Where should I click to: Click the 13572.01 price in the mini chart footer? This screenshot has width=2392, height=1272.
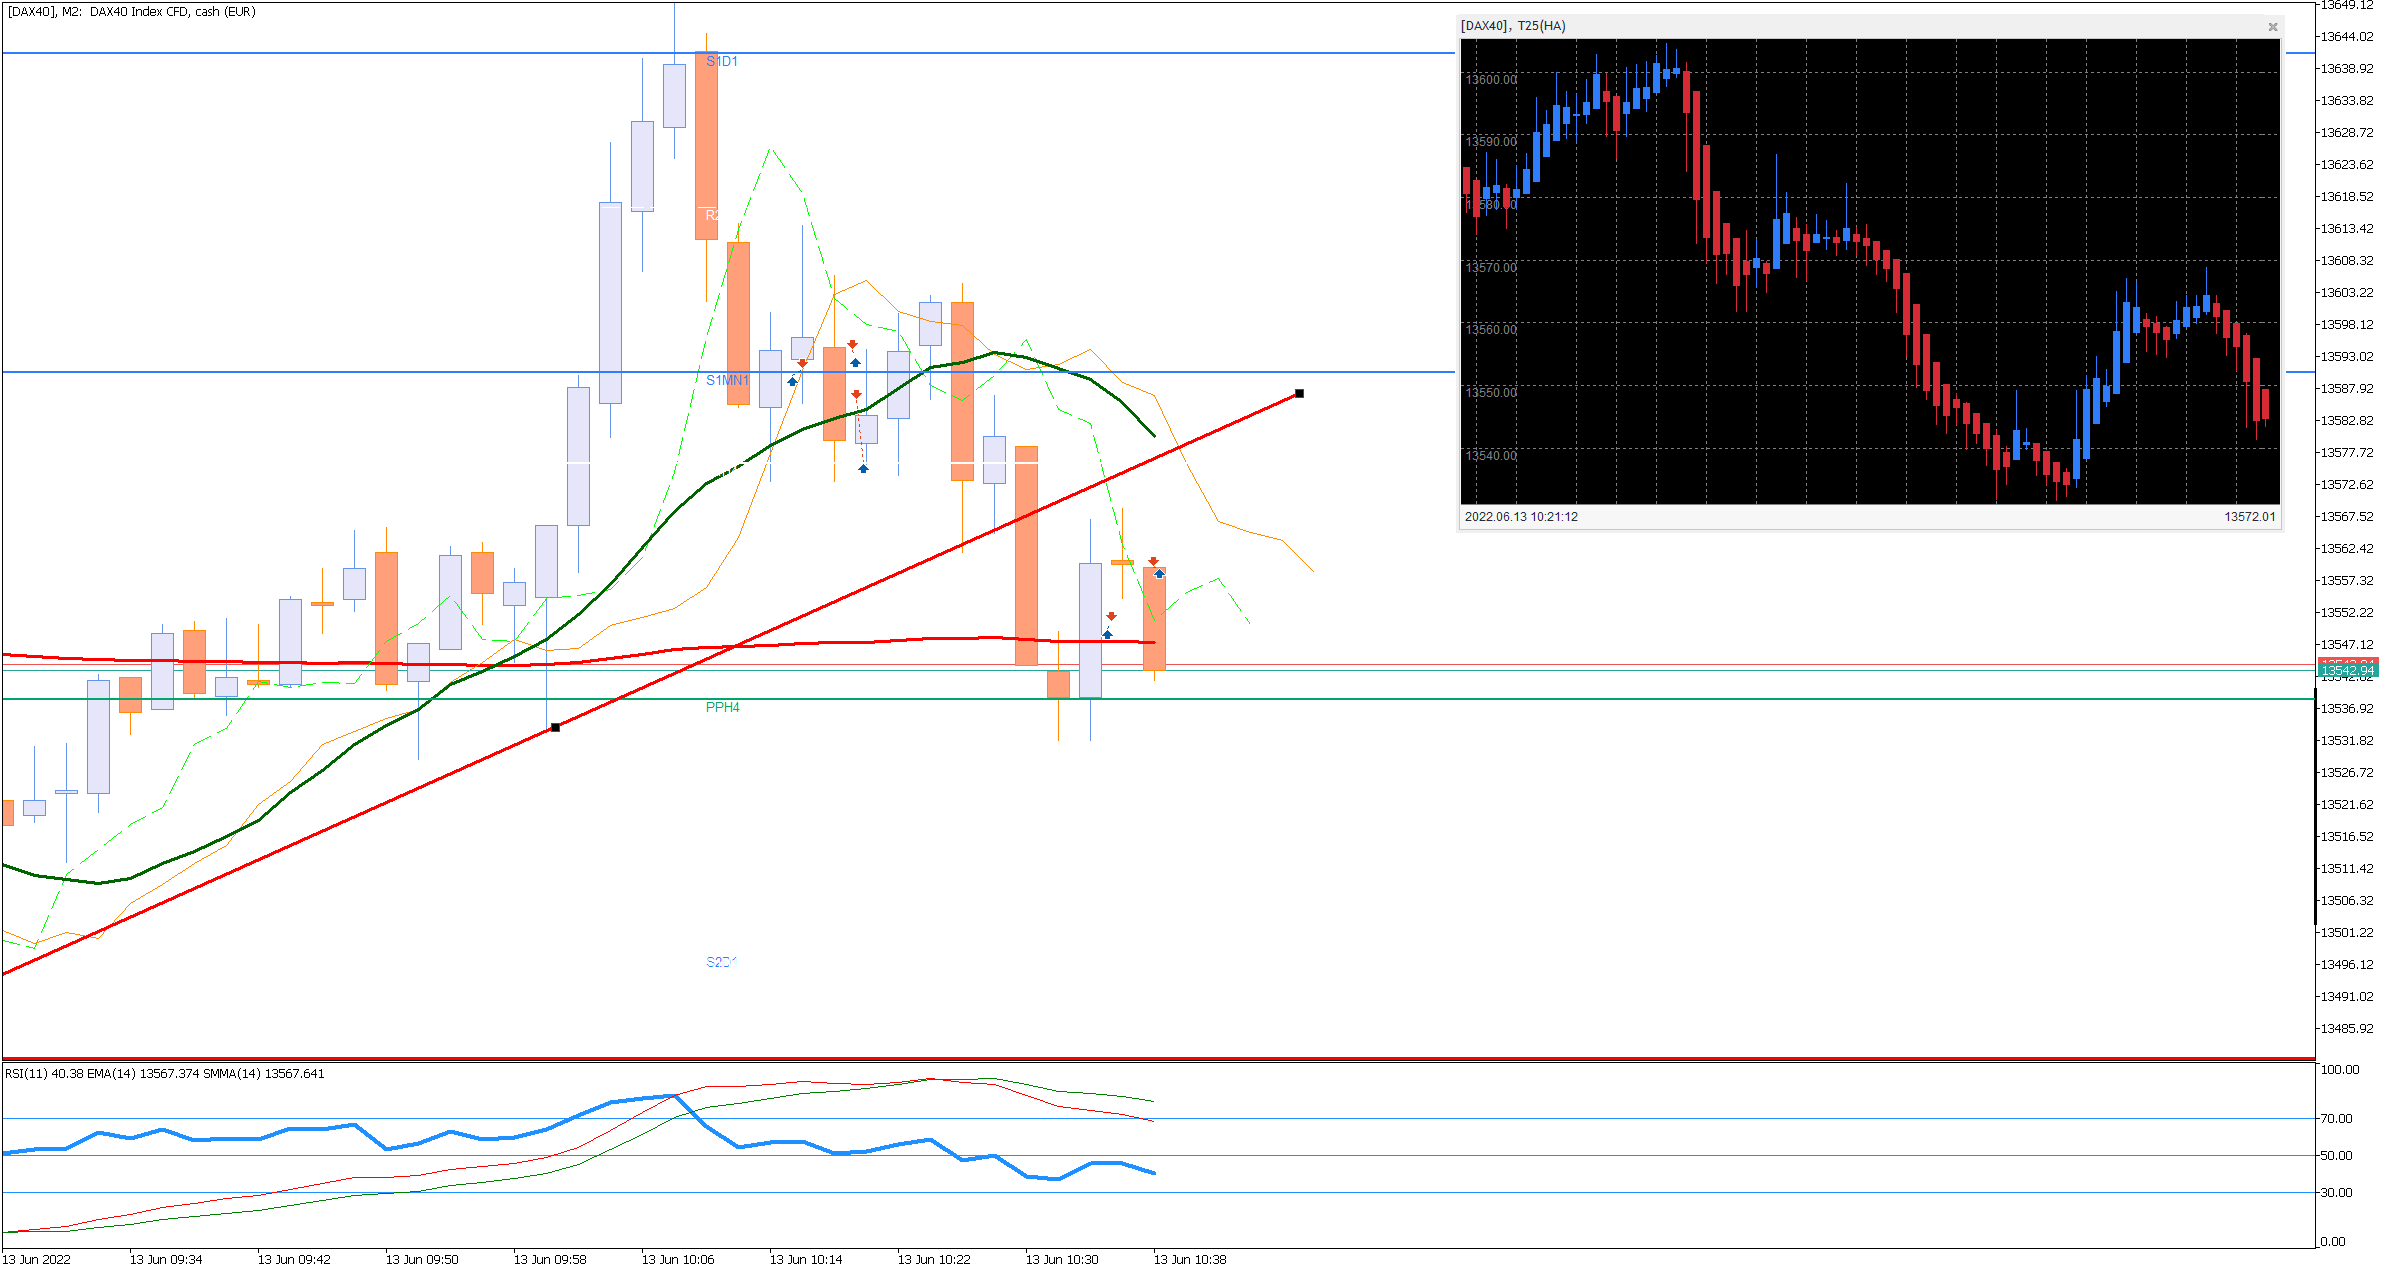tap(2249, 517)
